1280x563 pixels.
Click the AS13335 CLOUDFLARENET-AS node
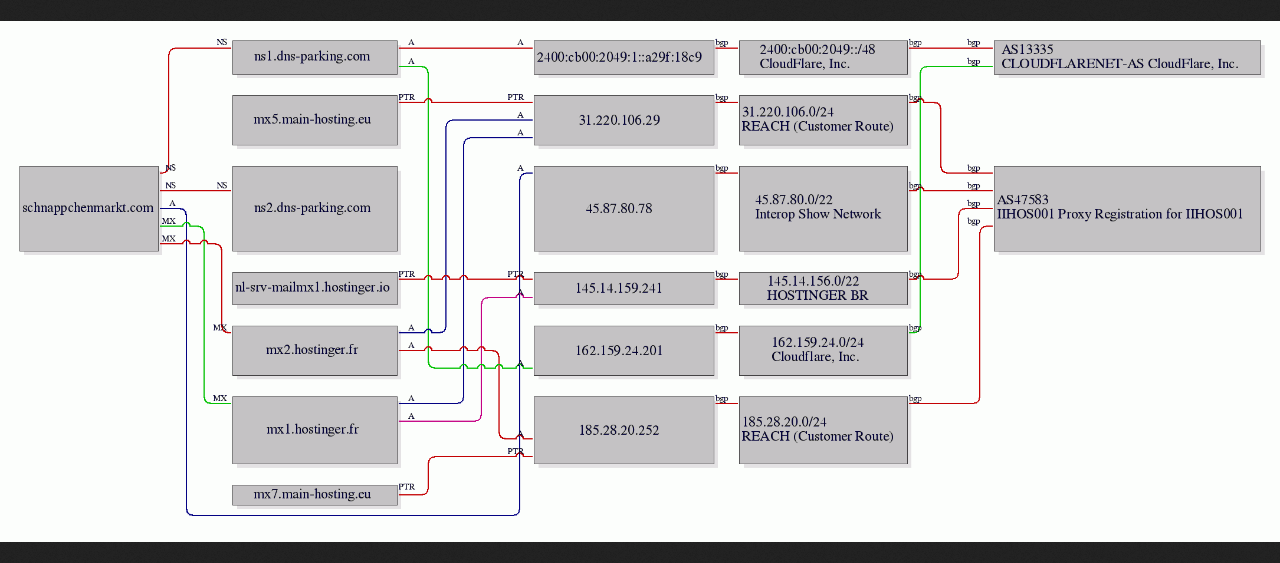click(1128, 57)
